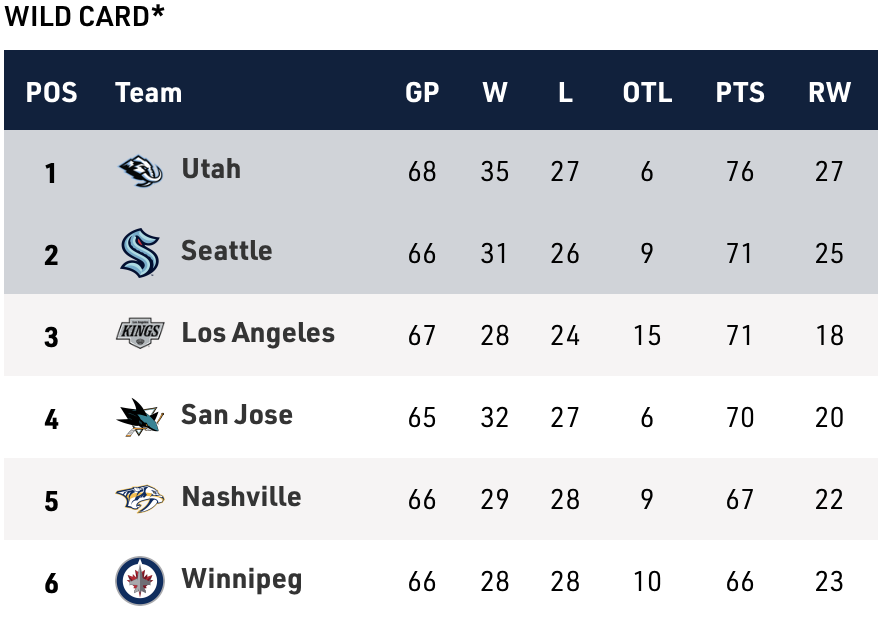
Task: Click the POS column header
Action: tap(51, 93)
